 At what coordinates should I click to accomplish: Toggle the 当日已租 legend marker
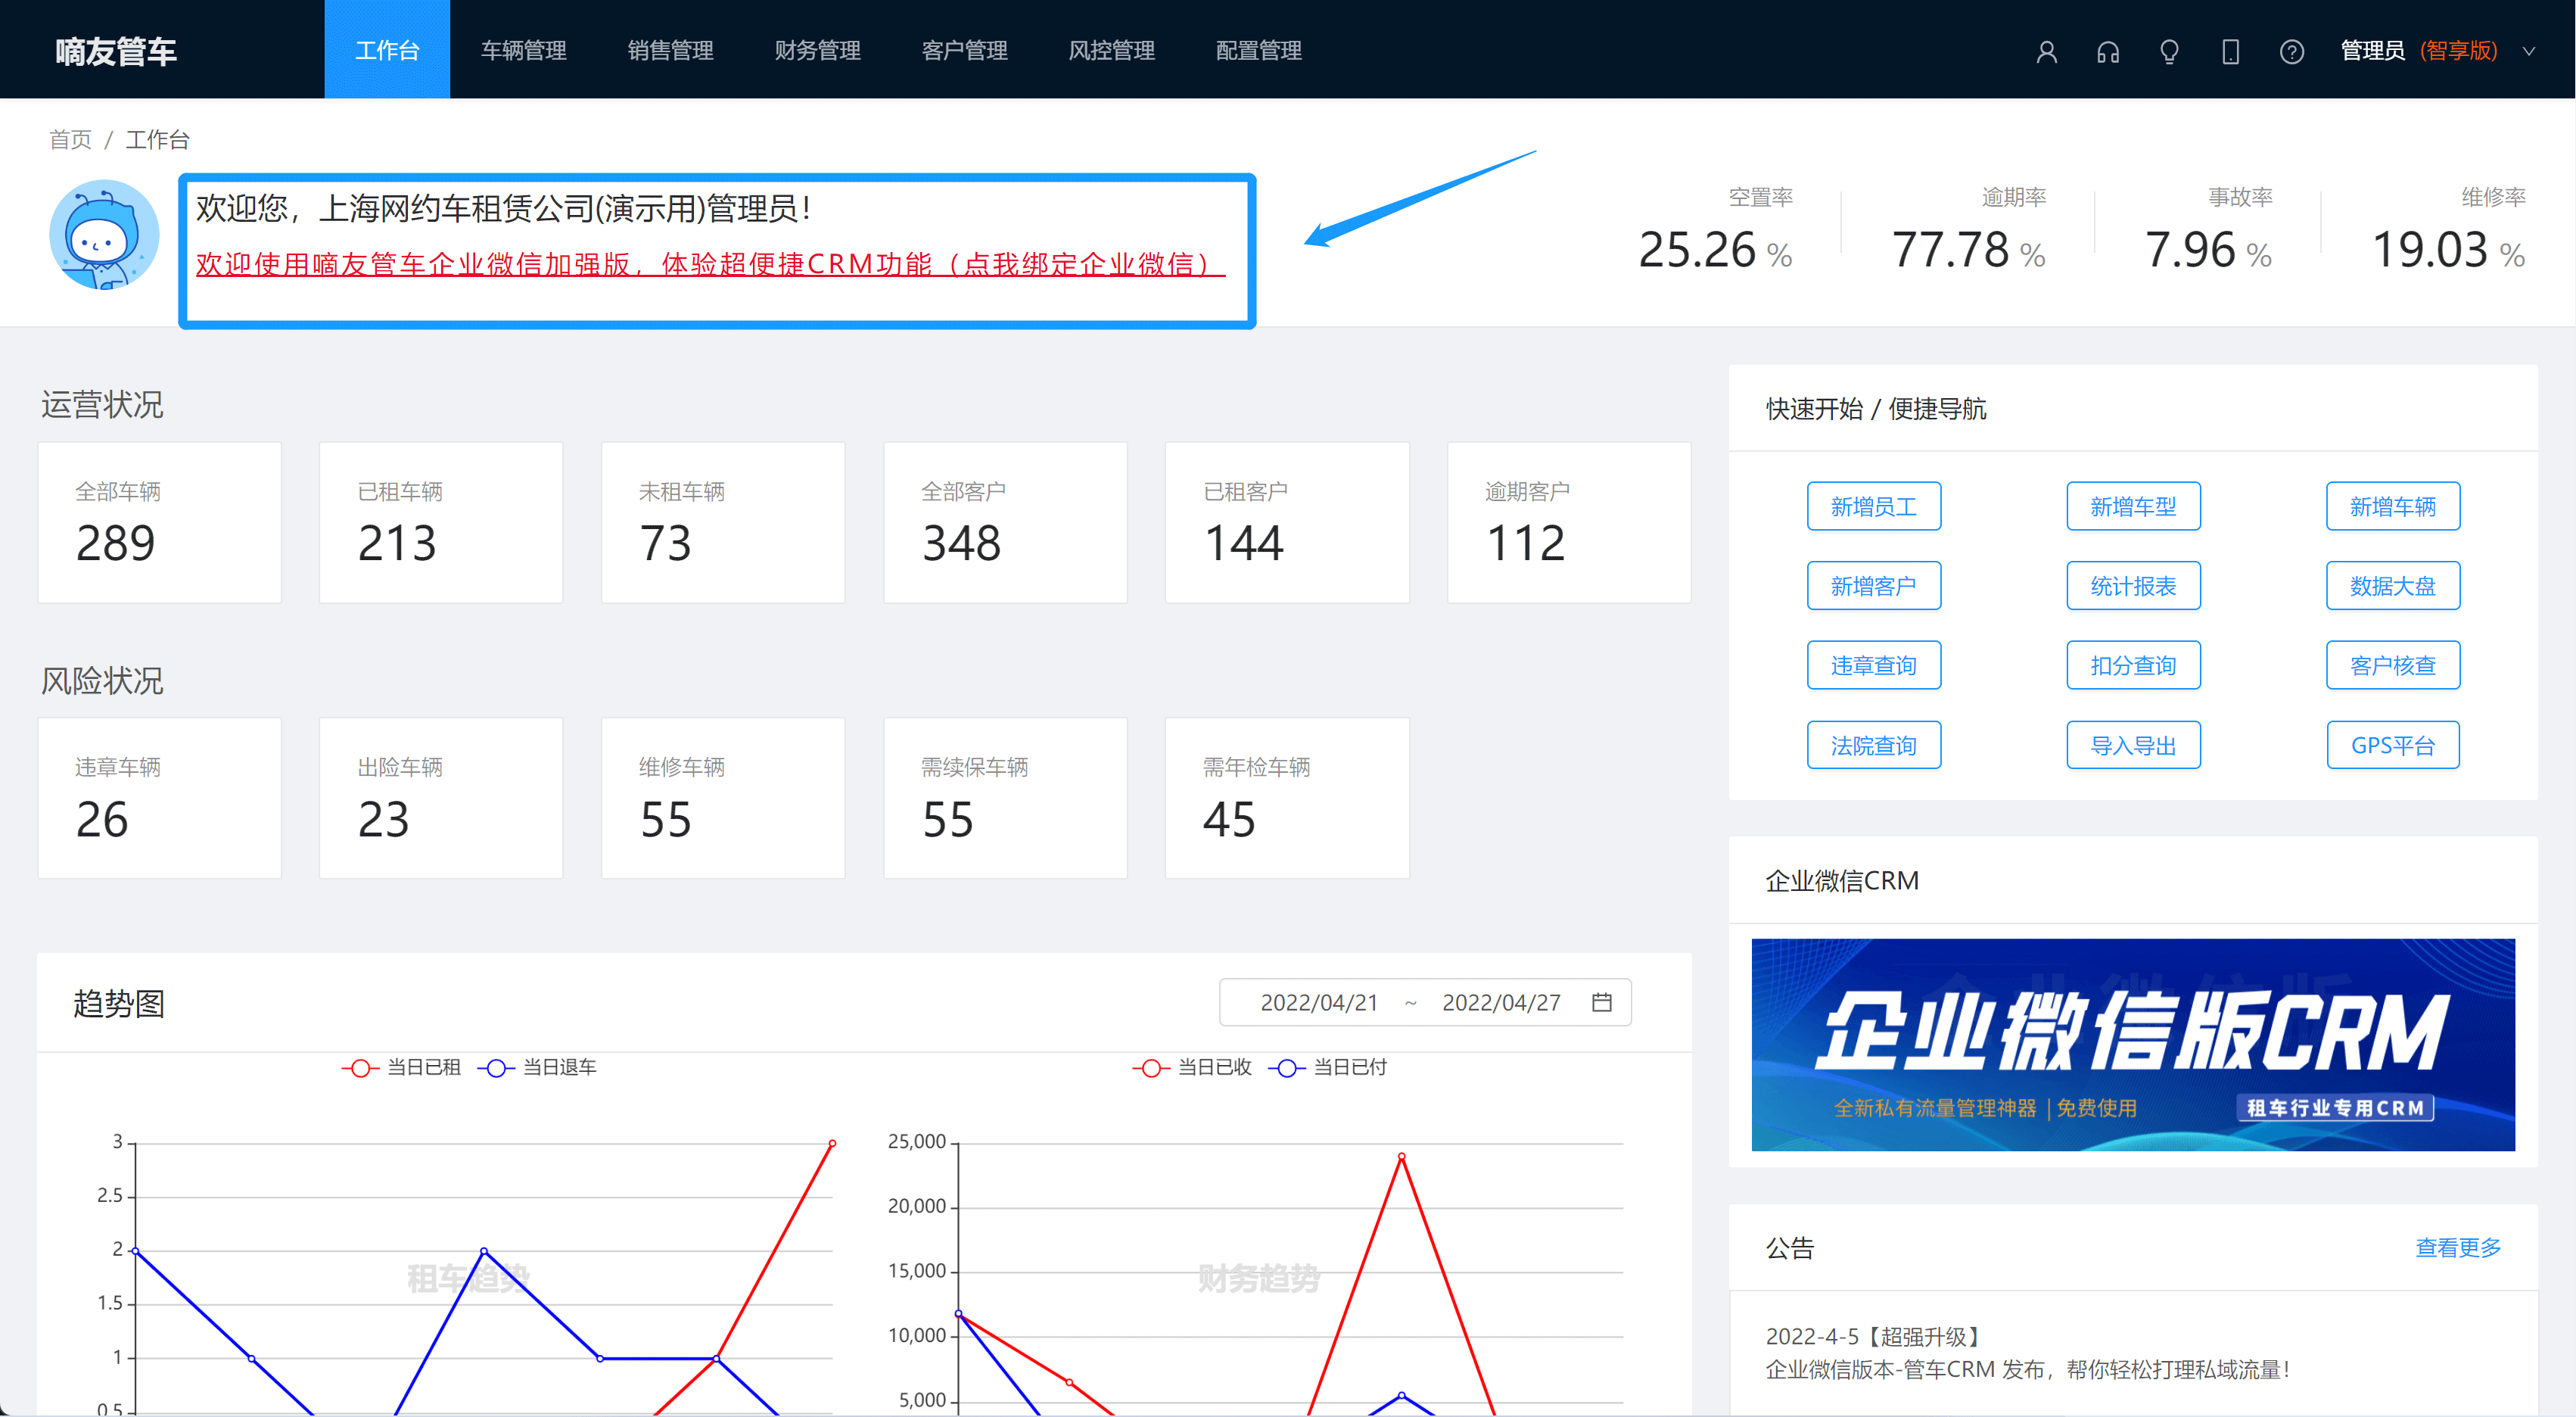tap(360, 1068)
